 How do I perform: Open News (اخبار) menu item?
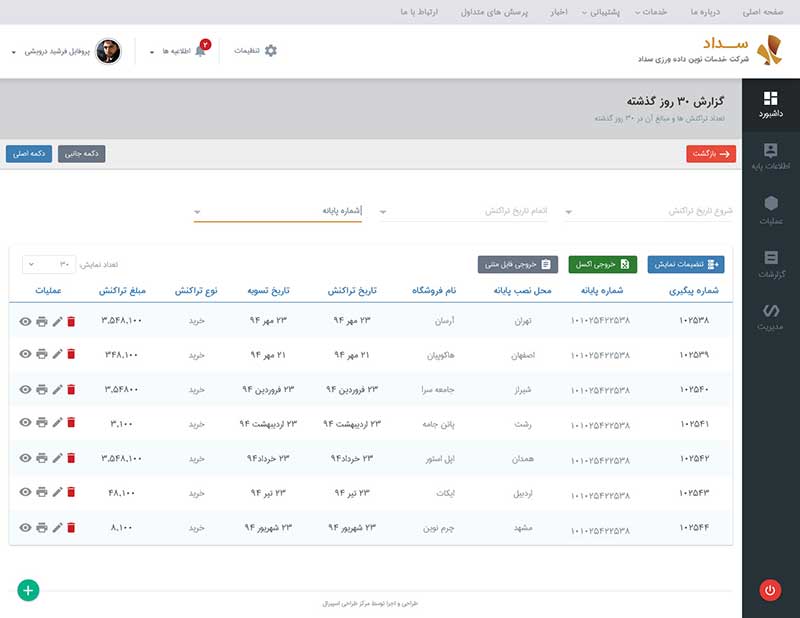click(x=559, y=12)
